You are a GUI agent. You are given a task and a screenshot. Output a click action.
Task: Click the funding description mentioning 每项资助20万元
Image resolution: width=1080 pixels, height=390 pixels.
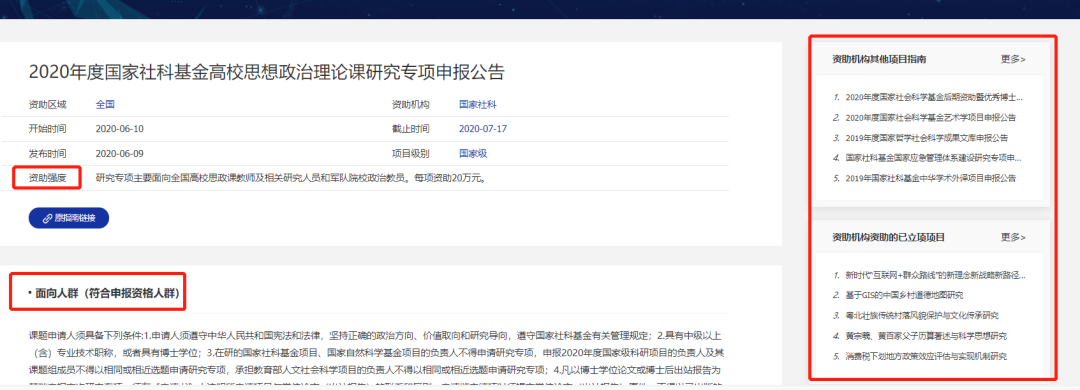click(x=292, y=178)
